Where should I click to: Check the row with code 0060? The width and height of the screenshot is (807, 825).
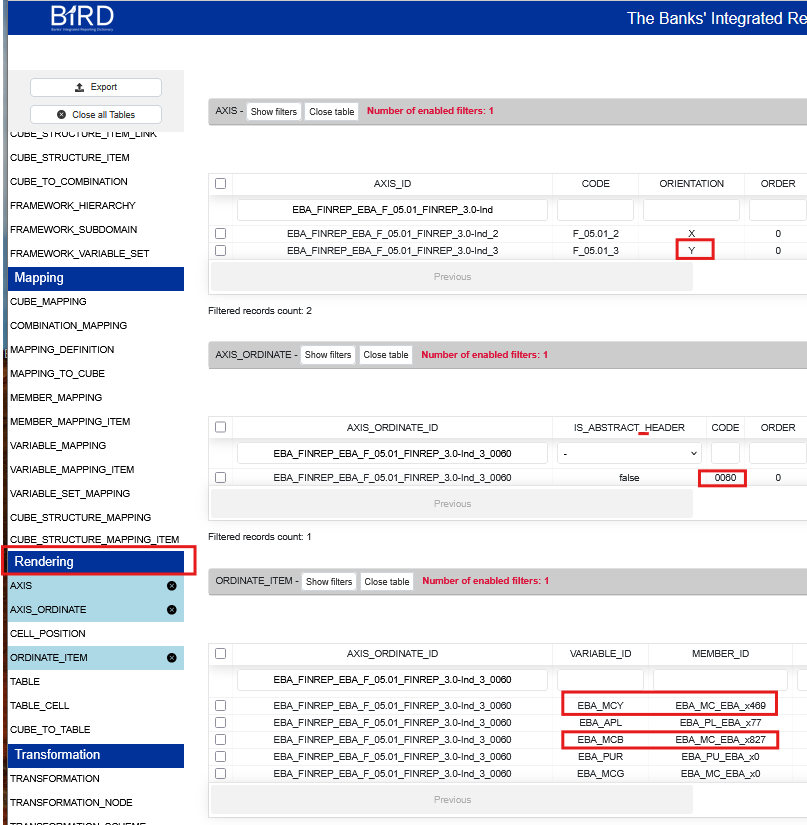click(x=220, y=478)
